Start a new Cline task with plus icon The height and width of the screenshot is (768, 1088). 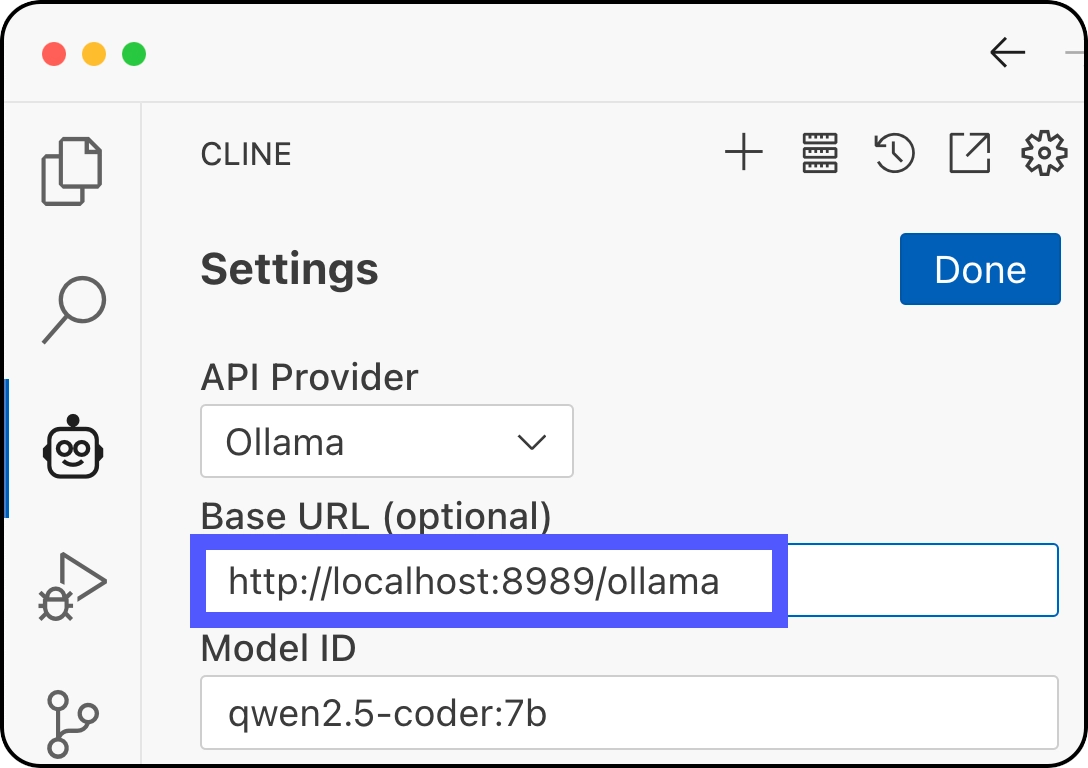point(744,152)
